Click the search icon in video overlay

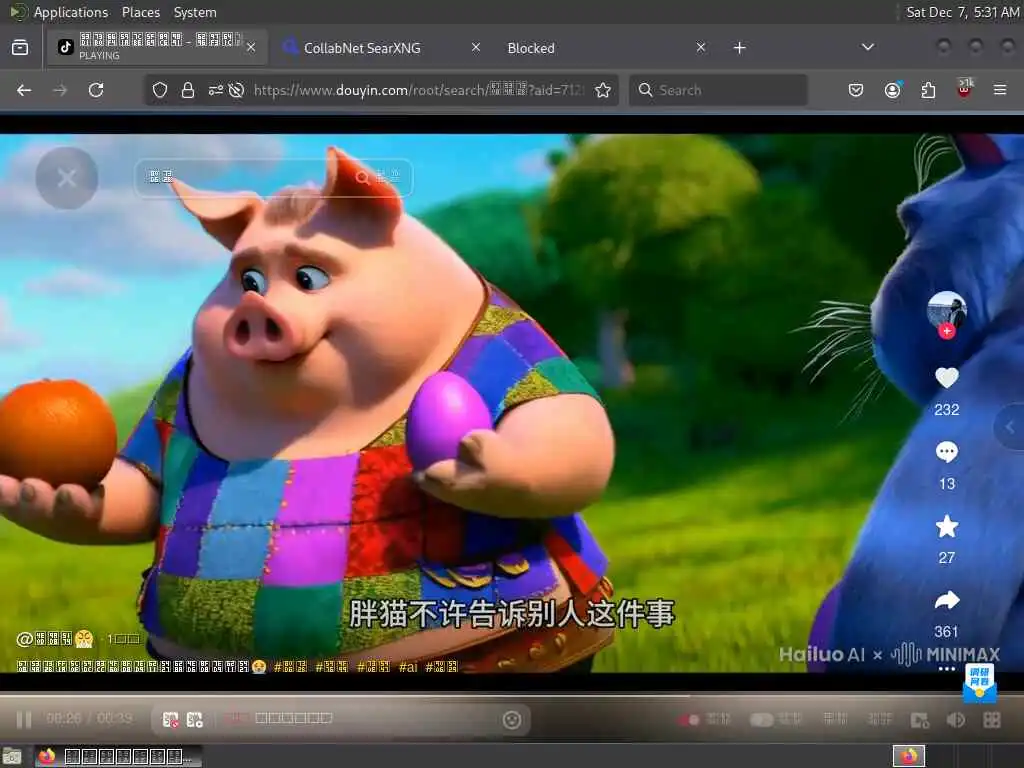click(362, 177)
